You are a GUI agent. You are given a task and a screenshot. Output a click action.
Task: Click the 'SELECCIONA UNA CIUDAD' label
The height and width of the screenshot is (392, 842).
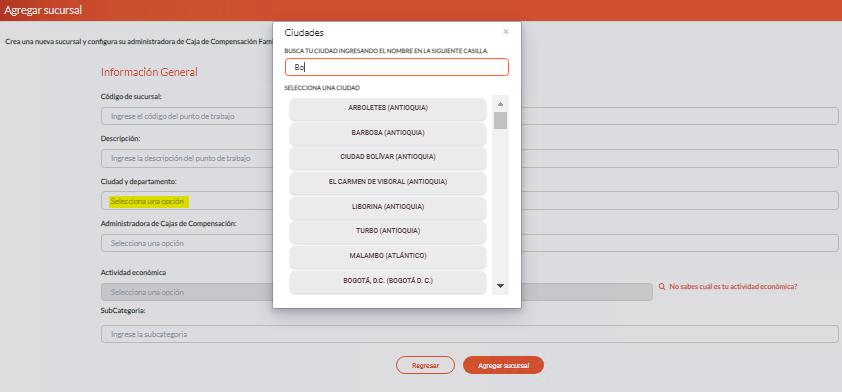(x=322, y=88)
